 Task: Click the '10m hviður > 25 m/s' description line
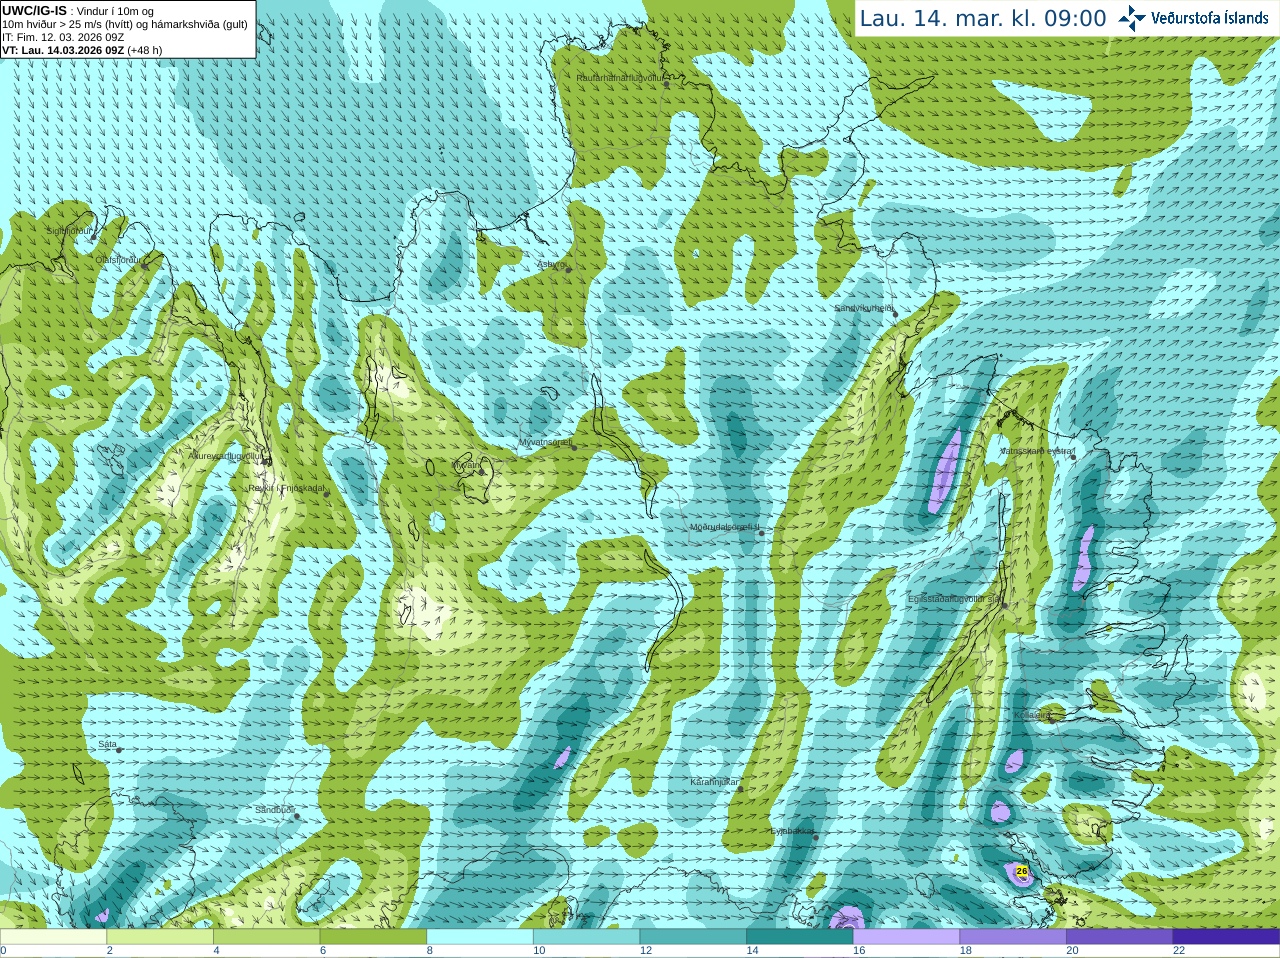[x=125, y=24]
